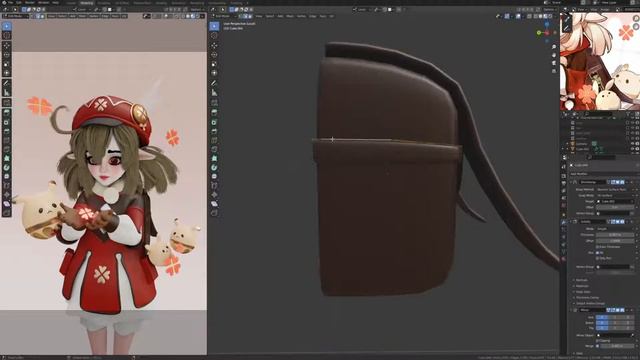Open the Modifiers wrench tab in Properties editor
This screenshot has width=640, height=360.
(564, 222)
